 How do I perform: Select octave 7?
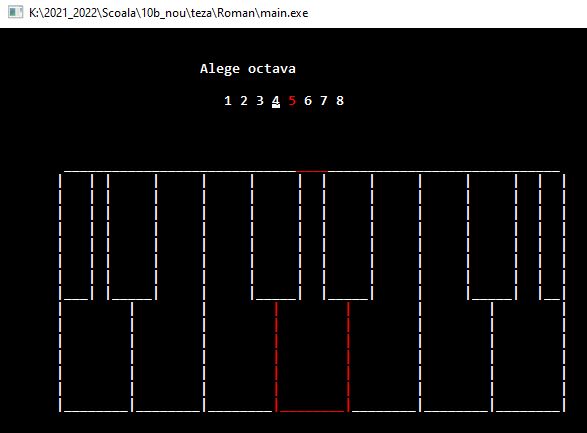(324, 101)
